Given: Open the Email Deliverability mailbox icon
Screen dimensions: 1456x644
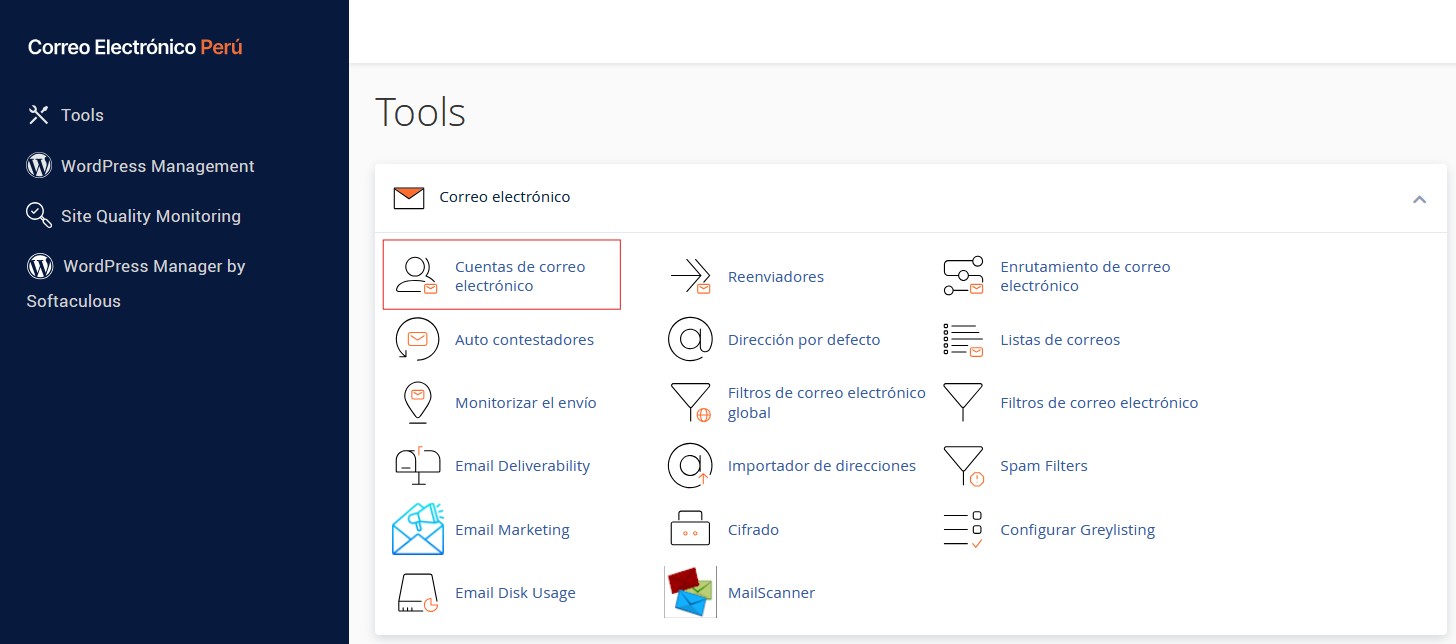Looking at the screenshot, I should pos(417,466).
